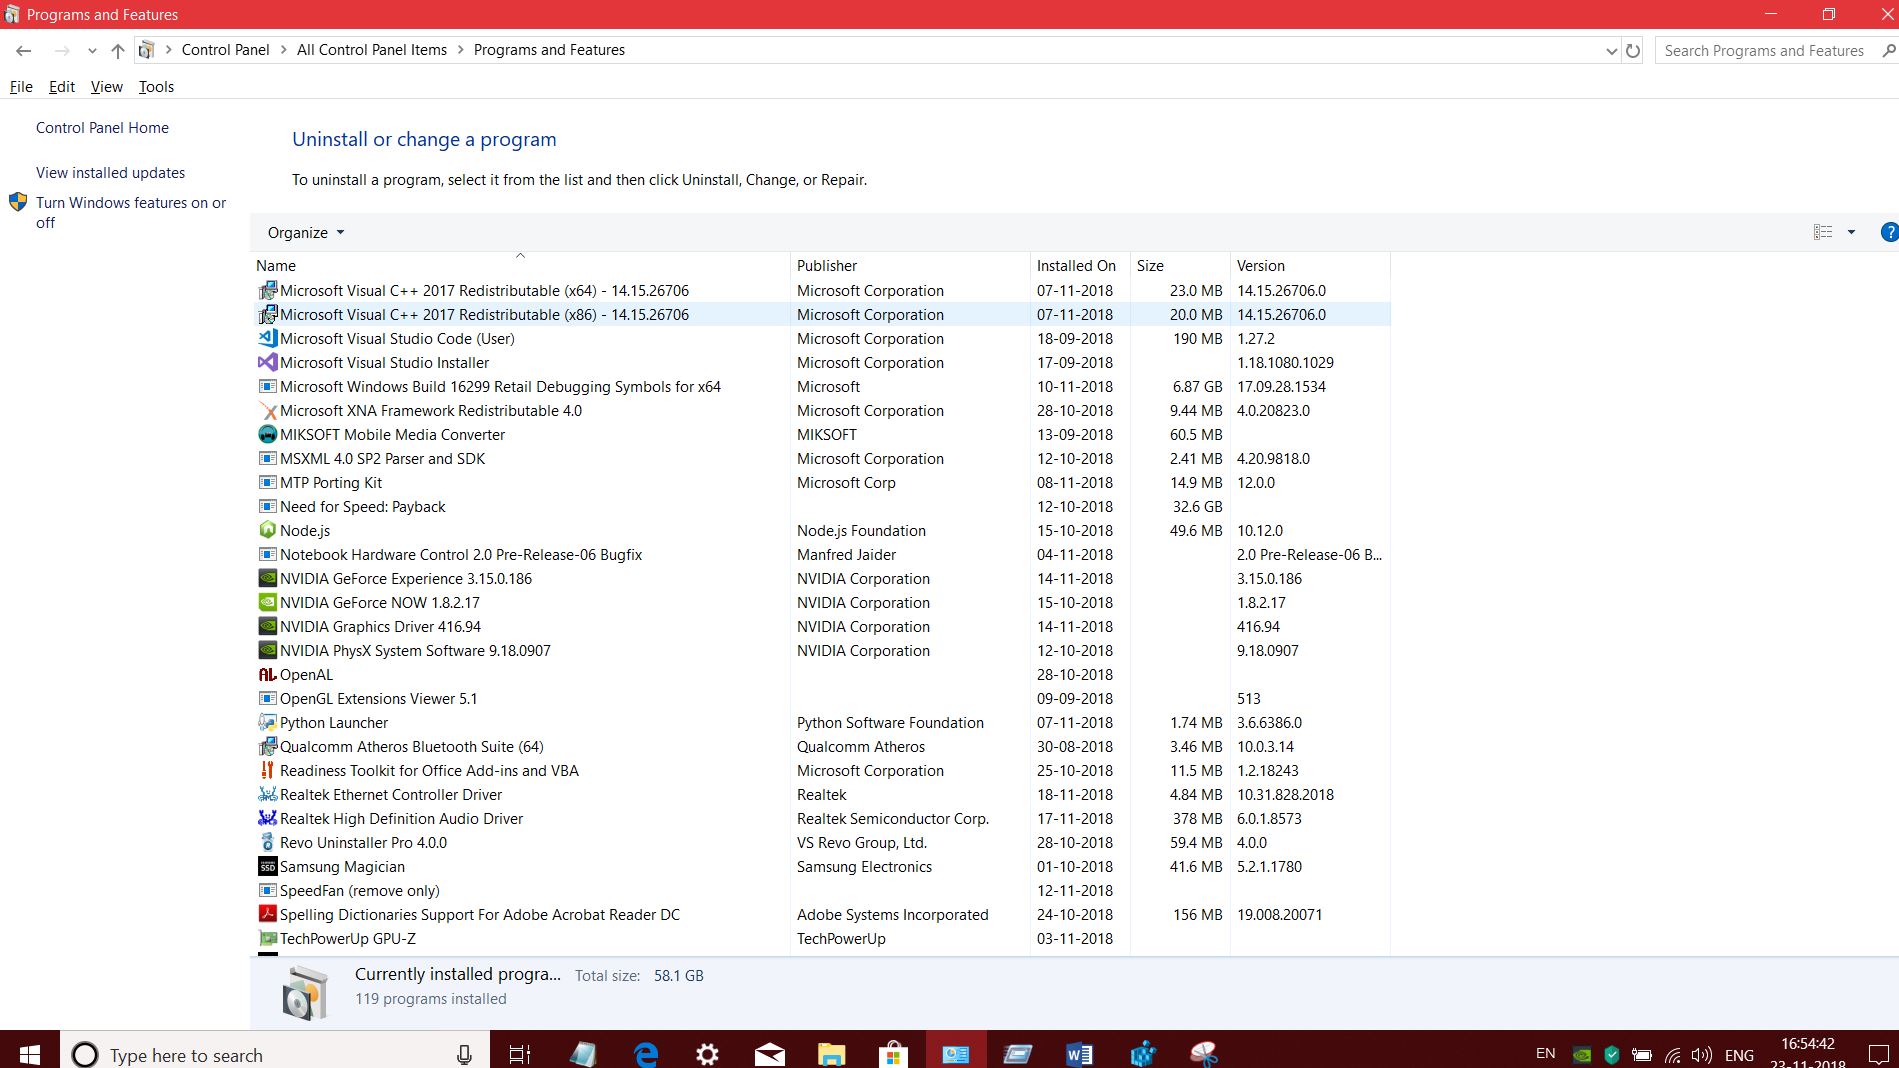Click the Visual Studio Code program icon
This screenshot has height=1068, width=1899.
pyautogui.click(x=267, y=338)
